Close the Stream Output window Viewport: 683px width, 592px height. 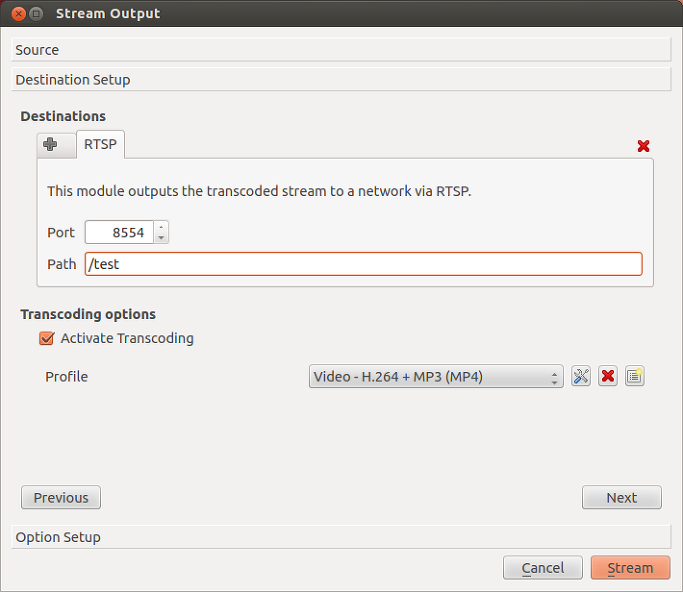tap(19, 14)
